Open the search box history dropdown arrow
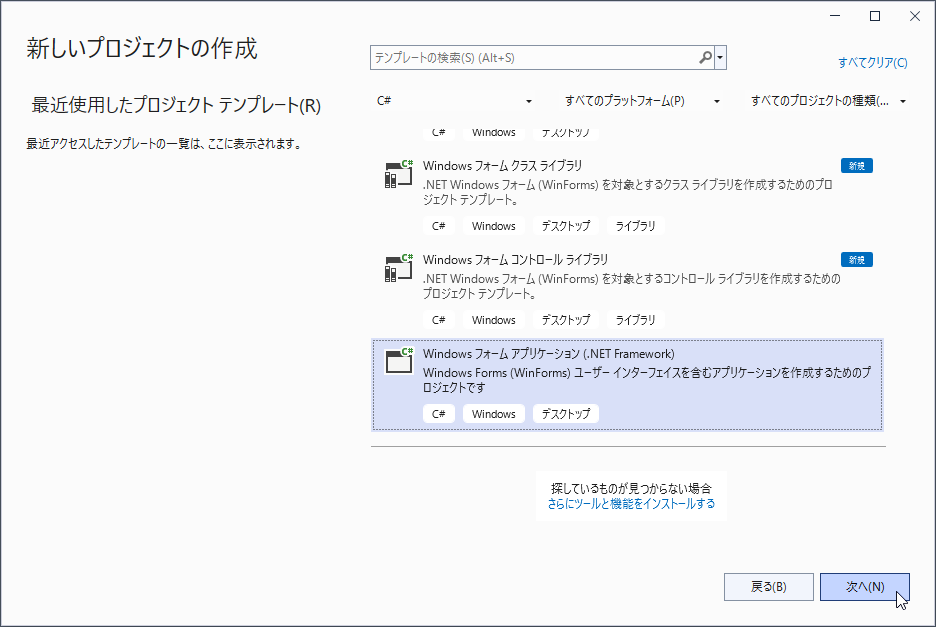 [719, 57]
